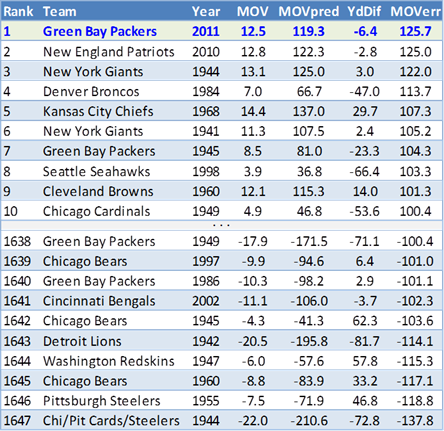The image size is (444, 431).
Task: Click the highlighted 2011 Green Bay Packers team name
Action: click(100, 31)
